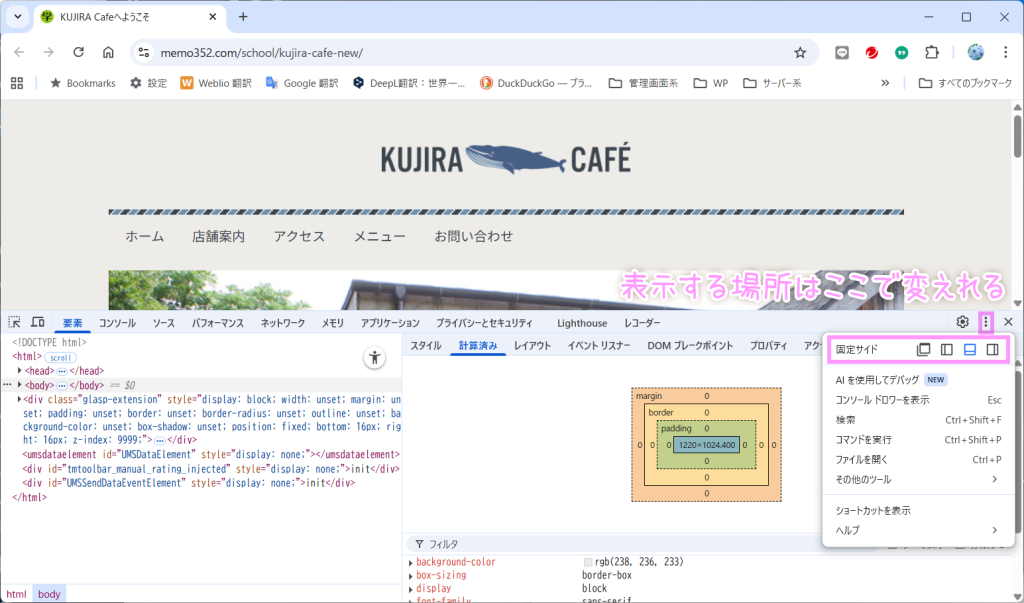Expand the background-color computed property
This screenshot has height=603, width=1024.
[x=411, y=562]
